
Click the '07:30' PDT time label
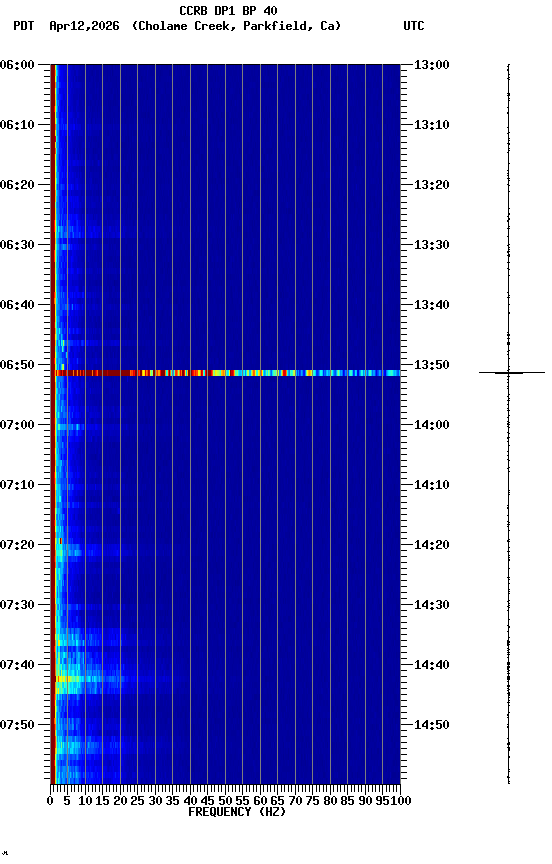click(x=17, y=605)
